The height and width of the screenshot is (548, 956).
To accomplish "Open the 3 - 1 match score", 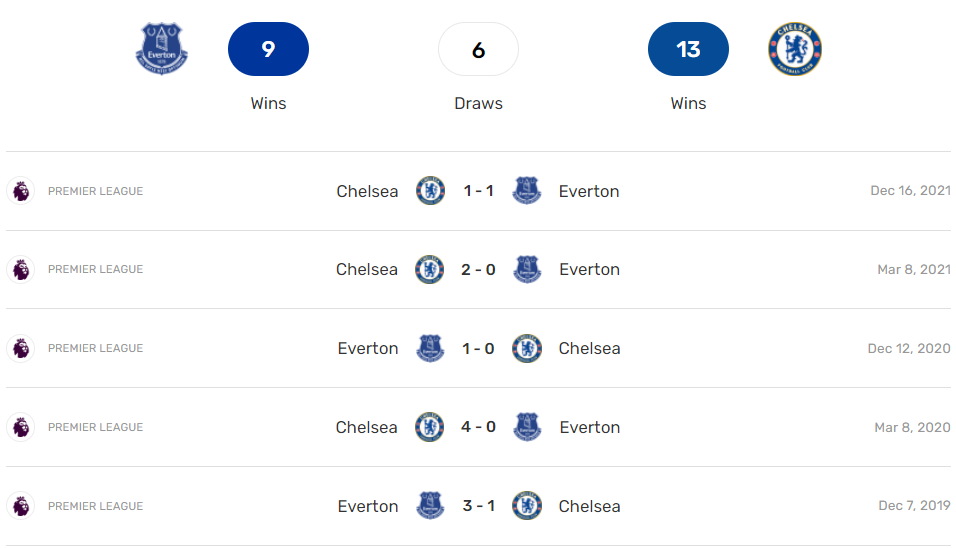I will [x=479, y=506].
